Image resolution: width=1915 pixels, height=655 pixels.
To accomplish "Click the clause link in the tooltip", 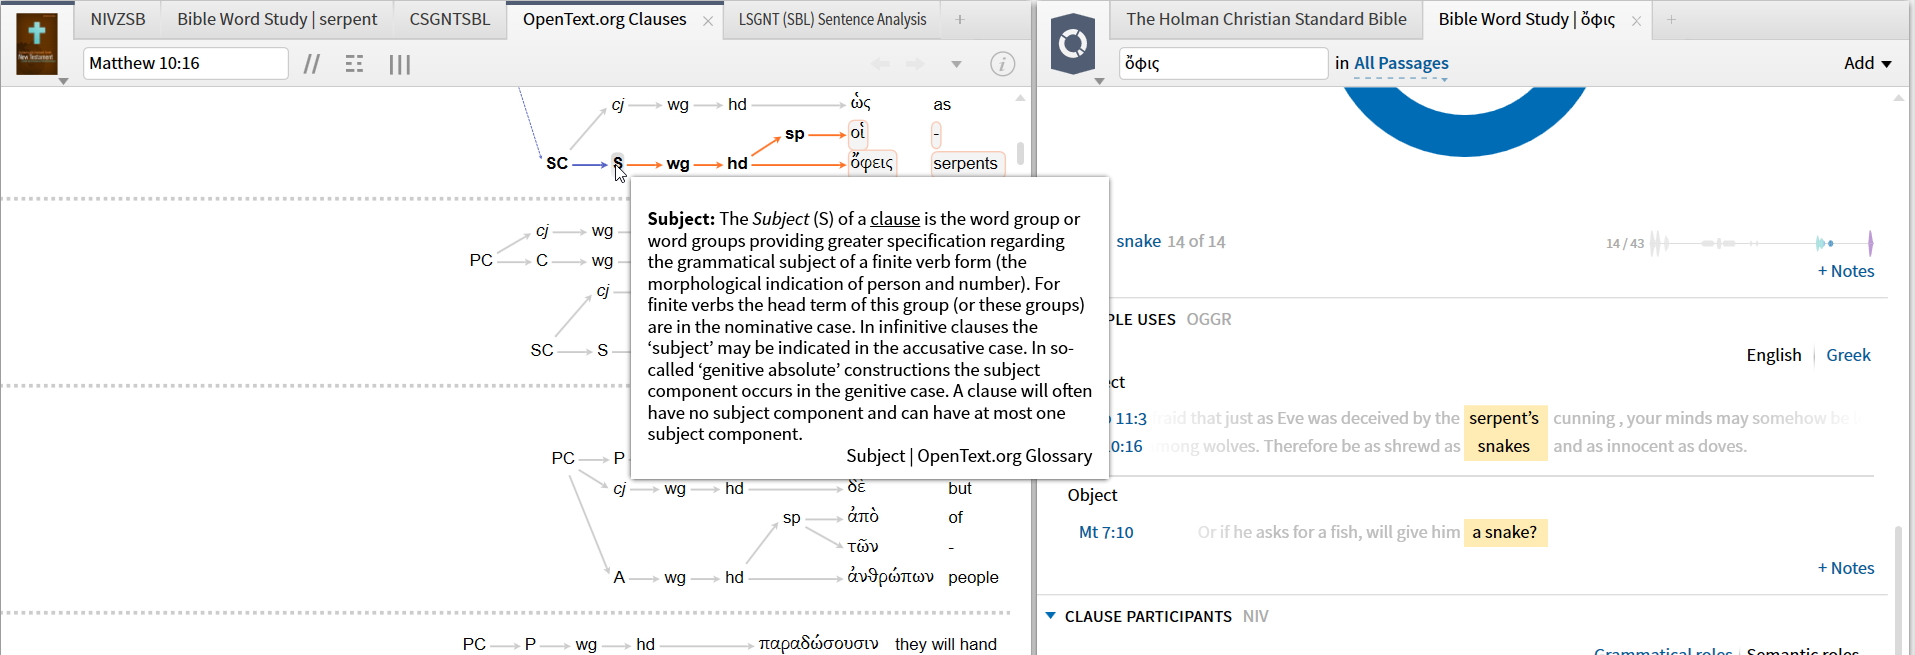I will coord(895,219).
